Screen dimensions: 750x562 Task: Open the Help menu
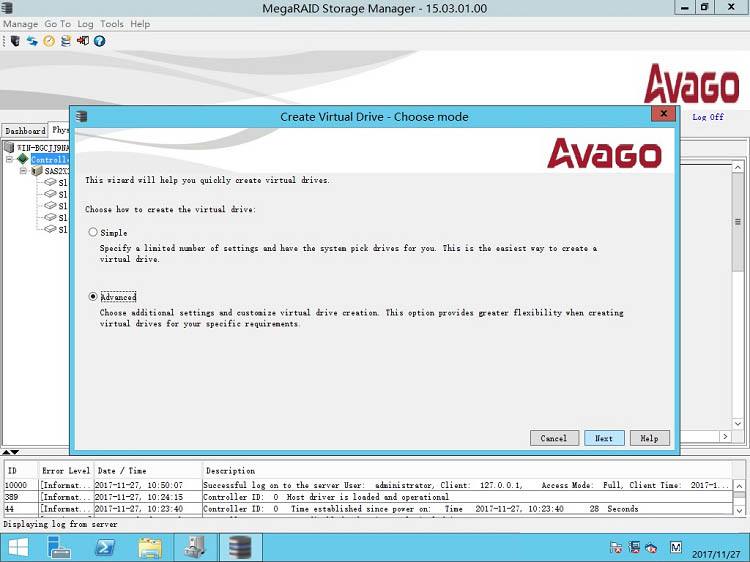(x=140, y=24)
